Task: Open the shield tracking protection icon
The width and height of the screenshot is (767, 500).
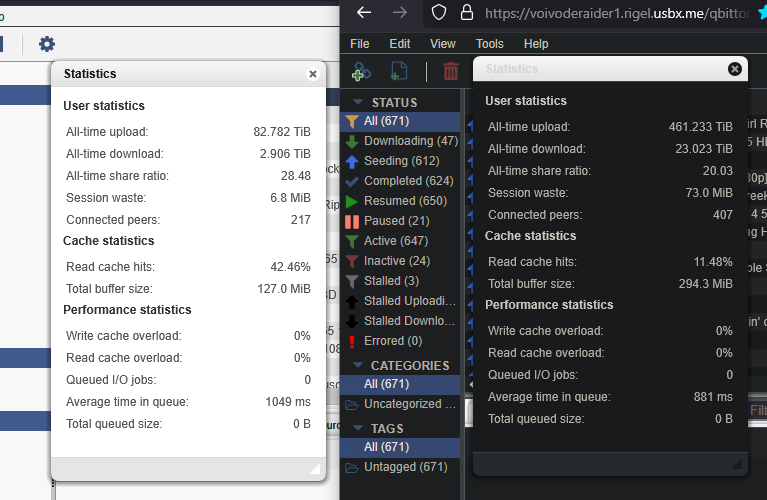Action: pos(439,12)
